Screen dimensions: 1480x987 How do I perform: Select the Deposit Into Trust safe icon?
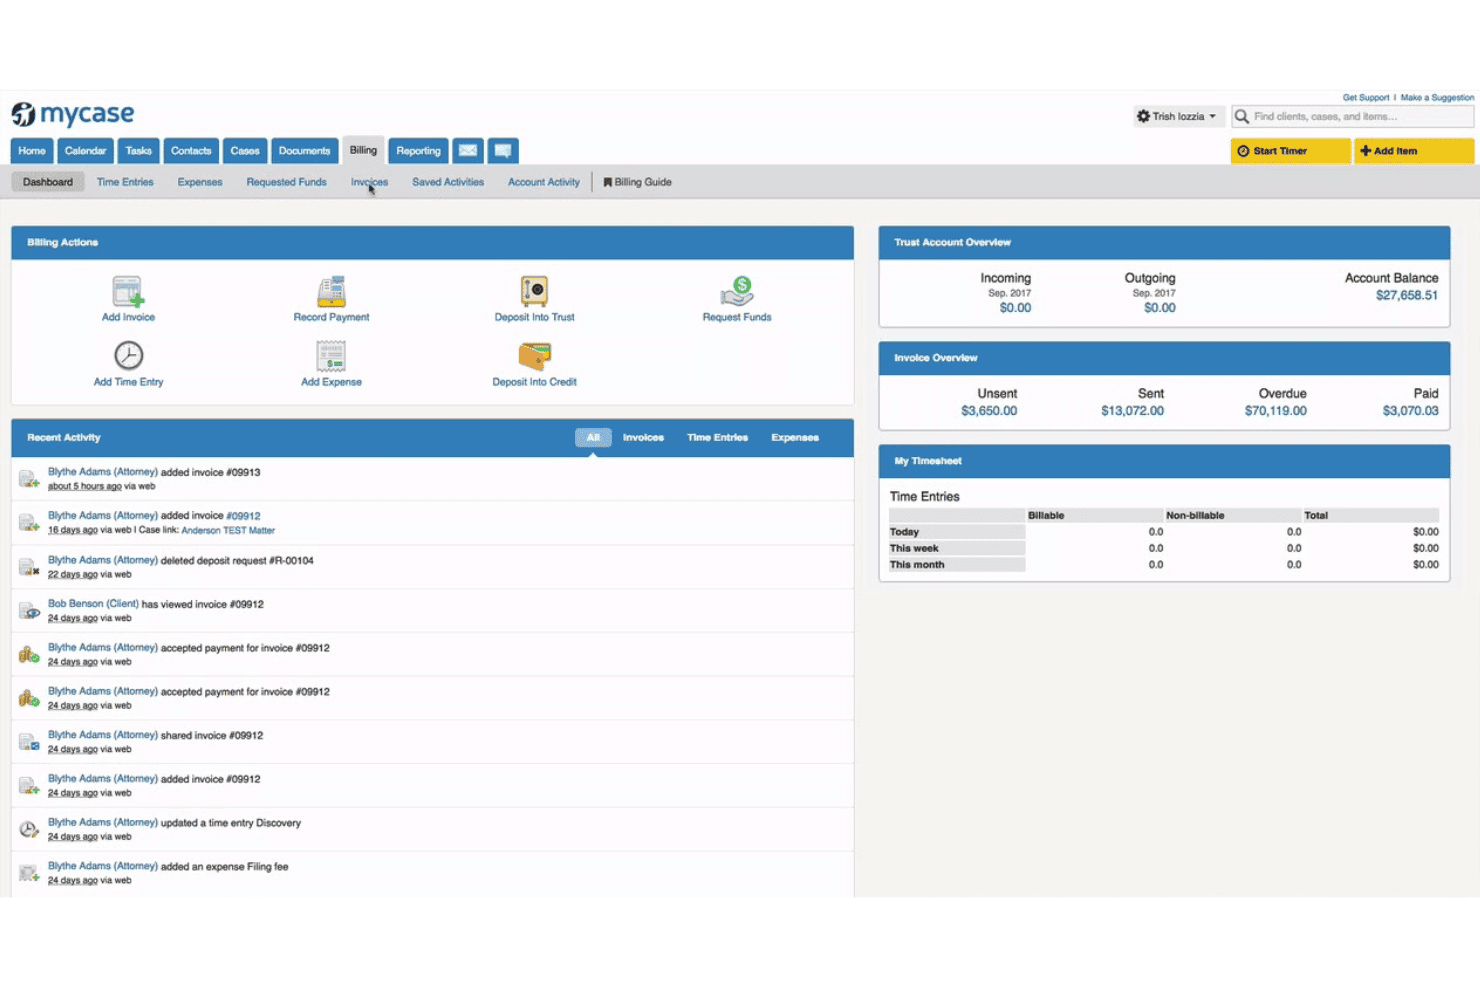coord(534,291)
